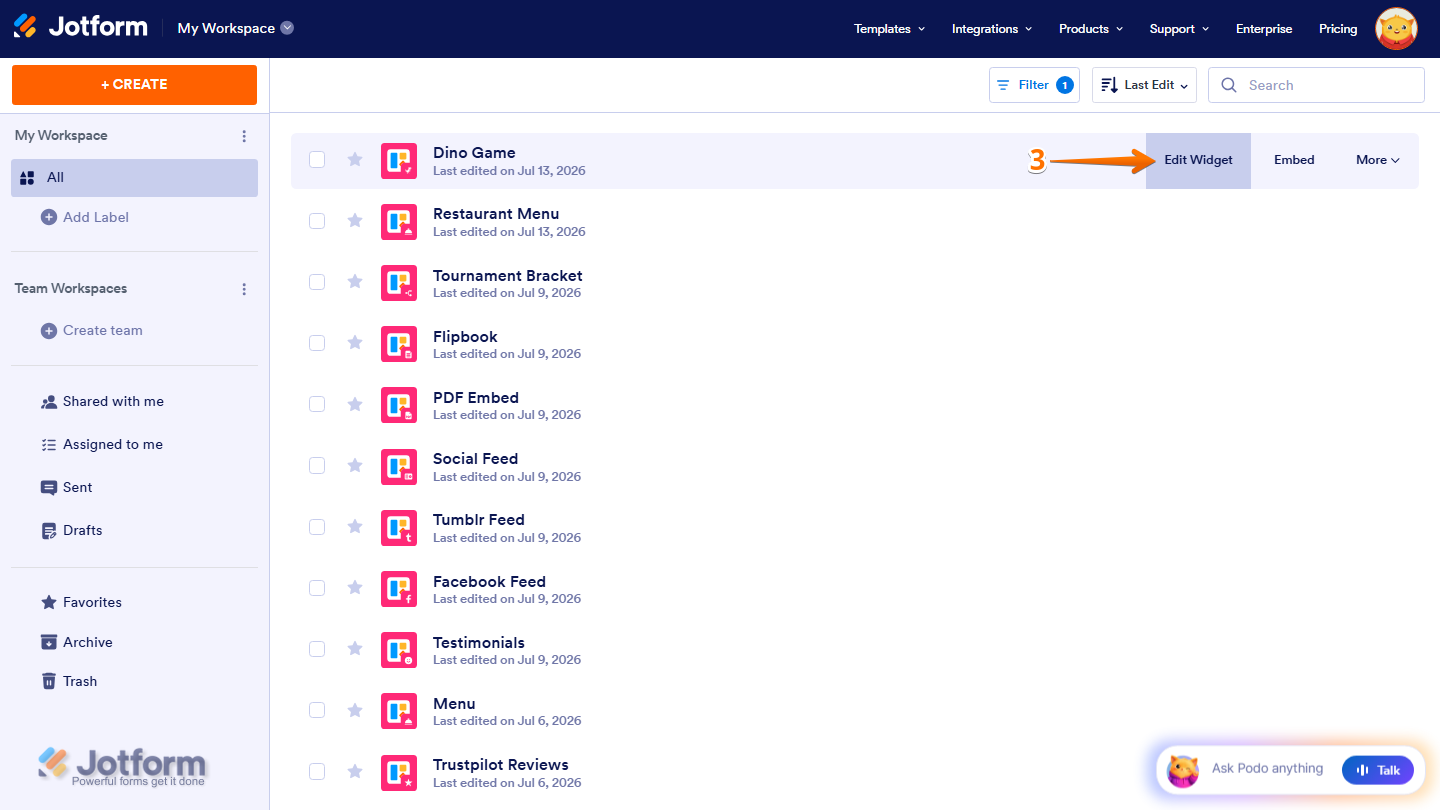The image size is (1440, 810).
Task: Star the Flipbook as favorite
Action: click(x=355, y=343)
